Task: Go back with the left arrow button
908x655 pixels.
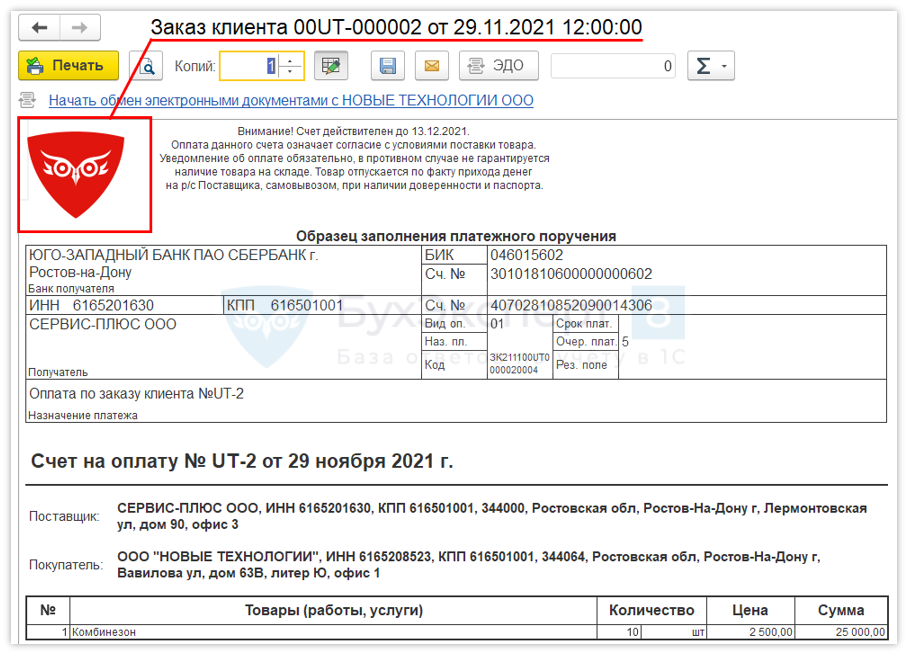Action: pos(39,28)
